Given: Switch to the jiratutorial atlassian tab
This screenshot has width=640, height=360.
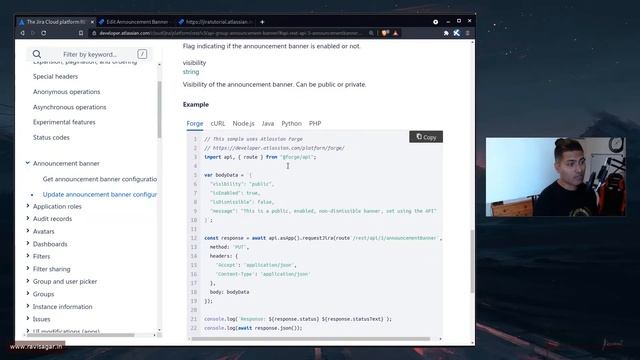Looking at the screenshot, I should pos(216,22).
